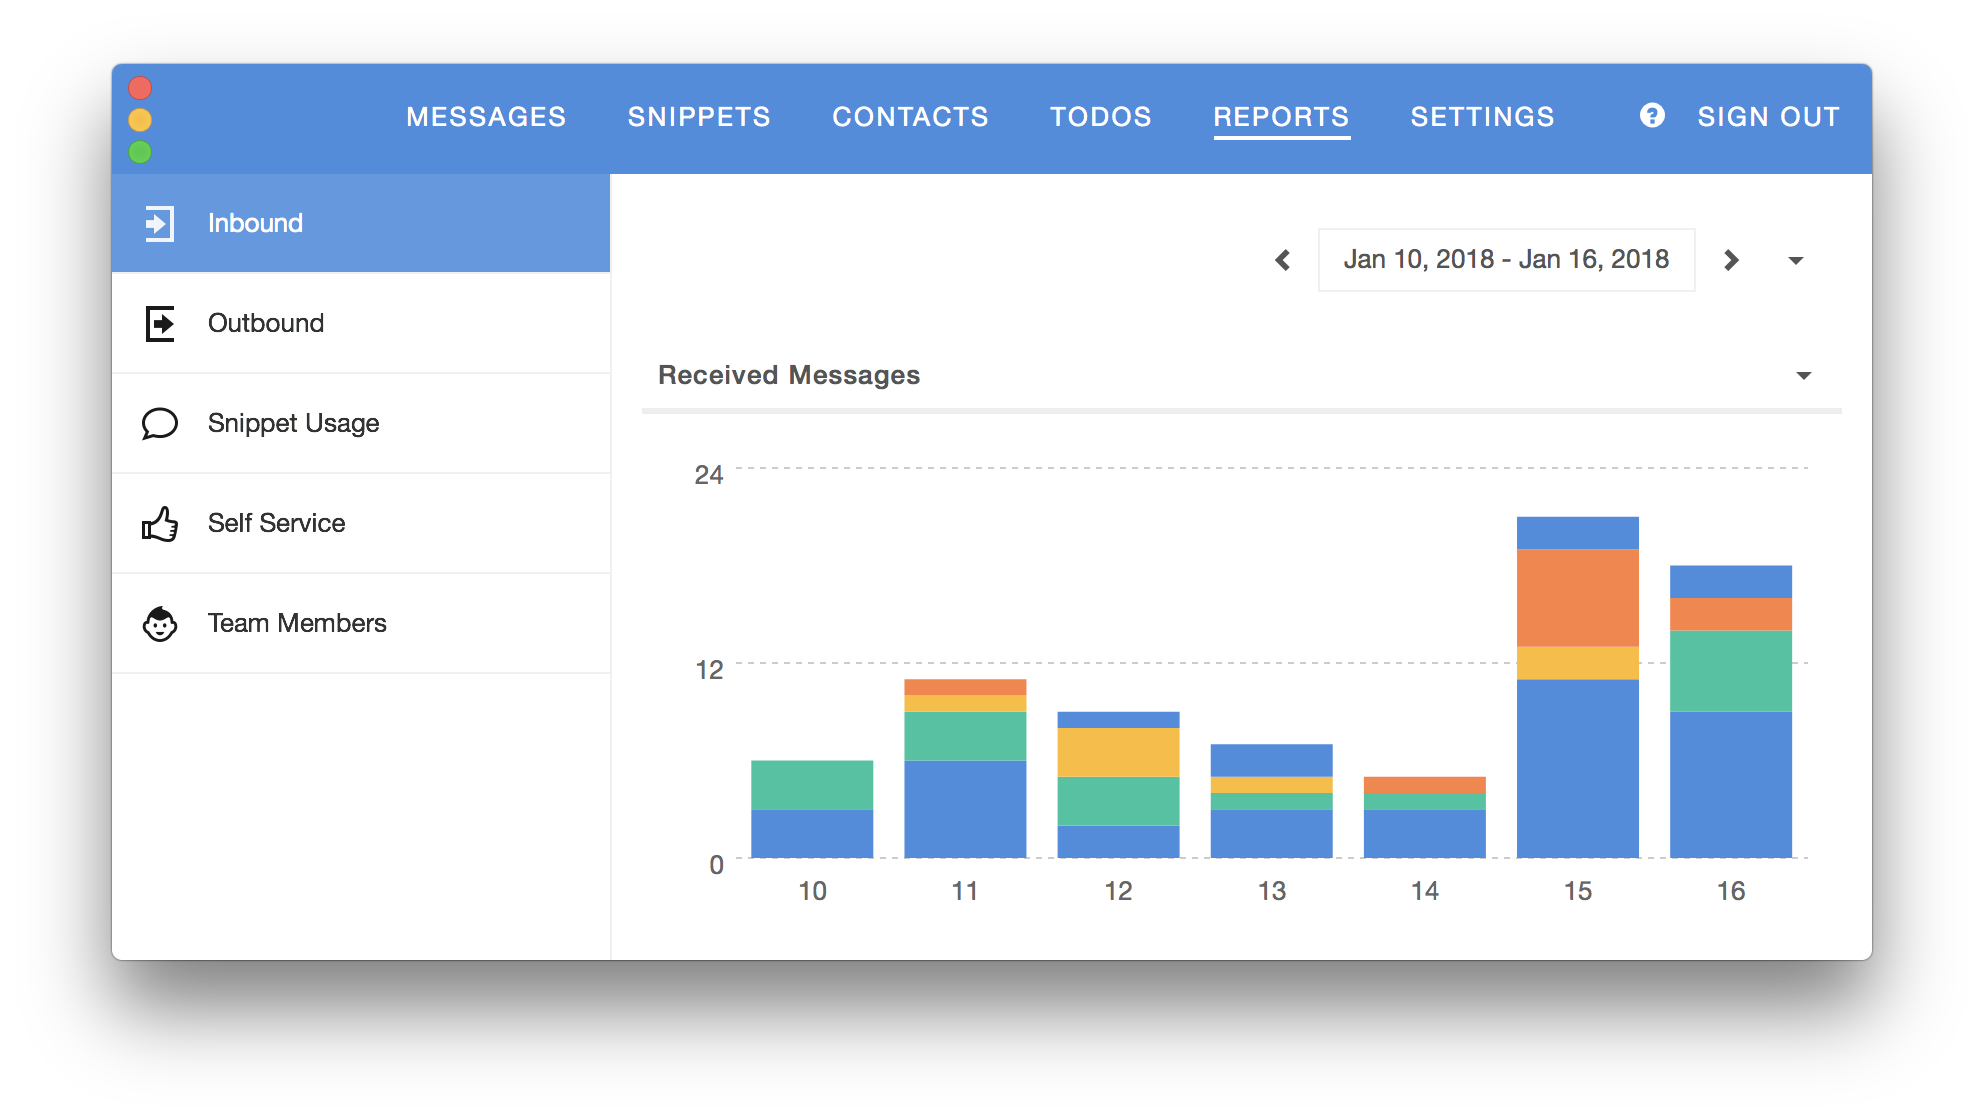Open help via question mark icon
This screenshot has width=1984, height=1120.
[x=1652, y=116]
